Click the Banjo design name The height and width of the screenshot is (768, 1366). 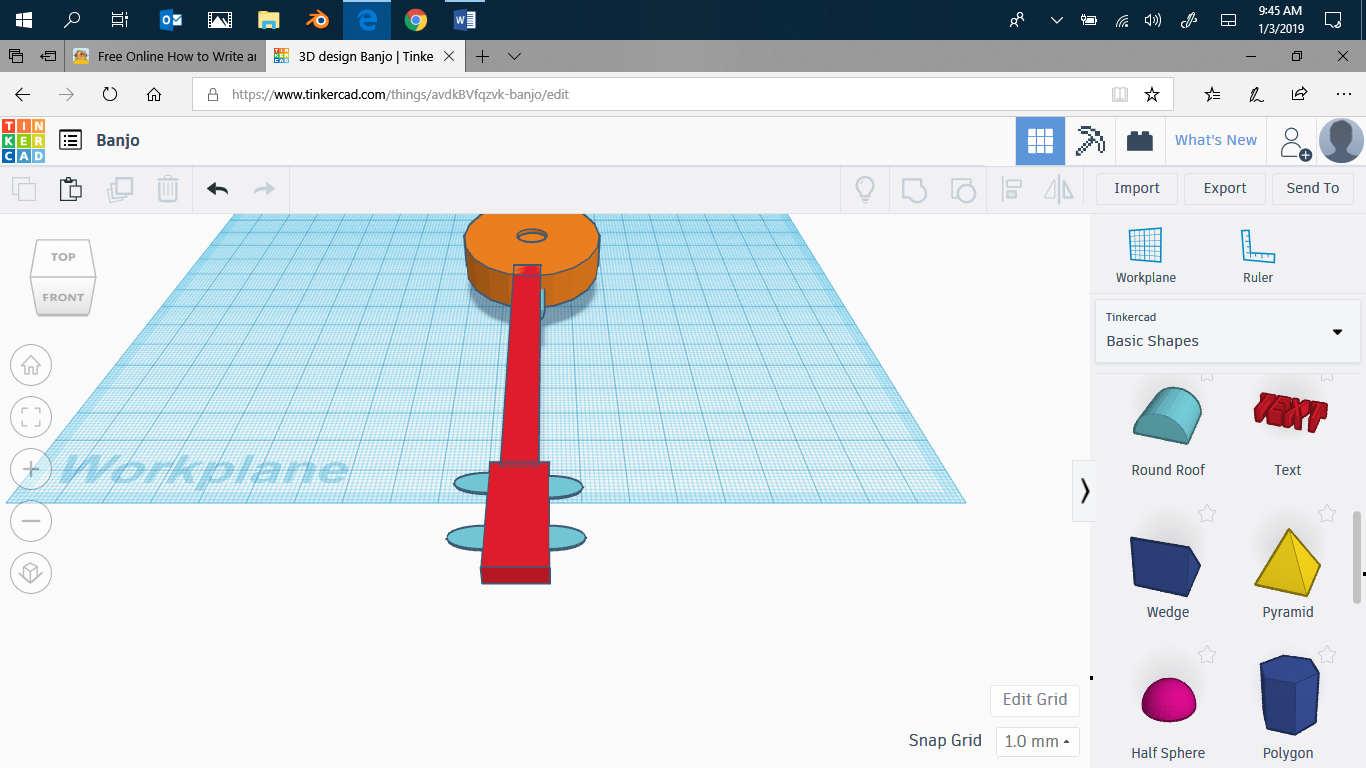118,140
